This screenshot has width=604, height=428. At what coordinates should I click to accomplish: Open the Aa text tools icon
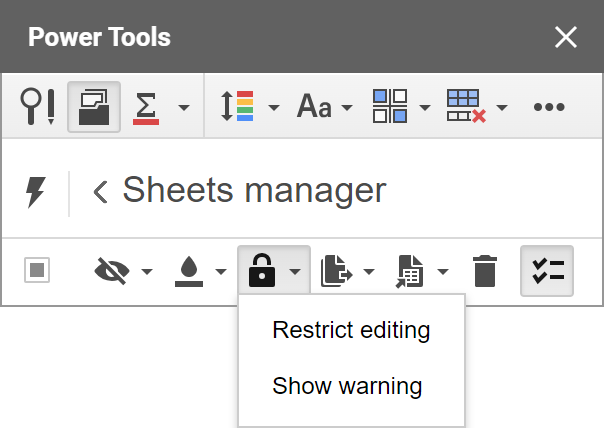(x=314, y=106)
